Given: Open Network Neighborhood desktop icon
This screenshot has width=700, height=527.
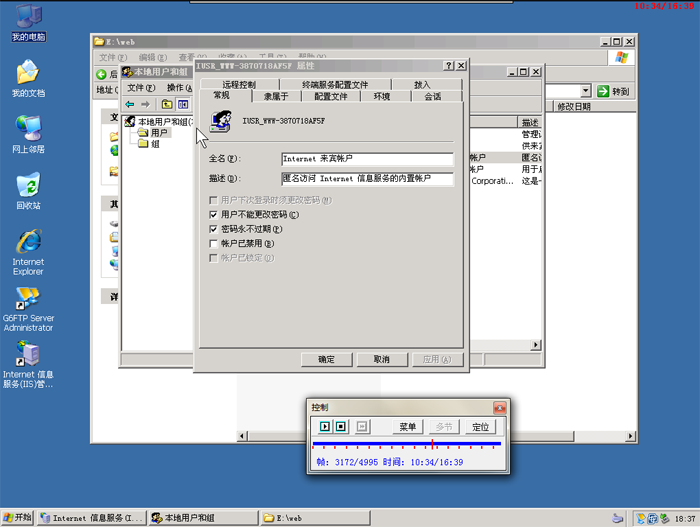Looking at the screenshot, I should (x=28, y=134).
